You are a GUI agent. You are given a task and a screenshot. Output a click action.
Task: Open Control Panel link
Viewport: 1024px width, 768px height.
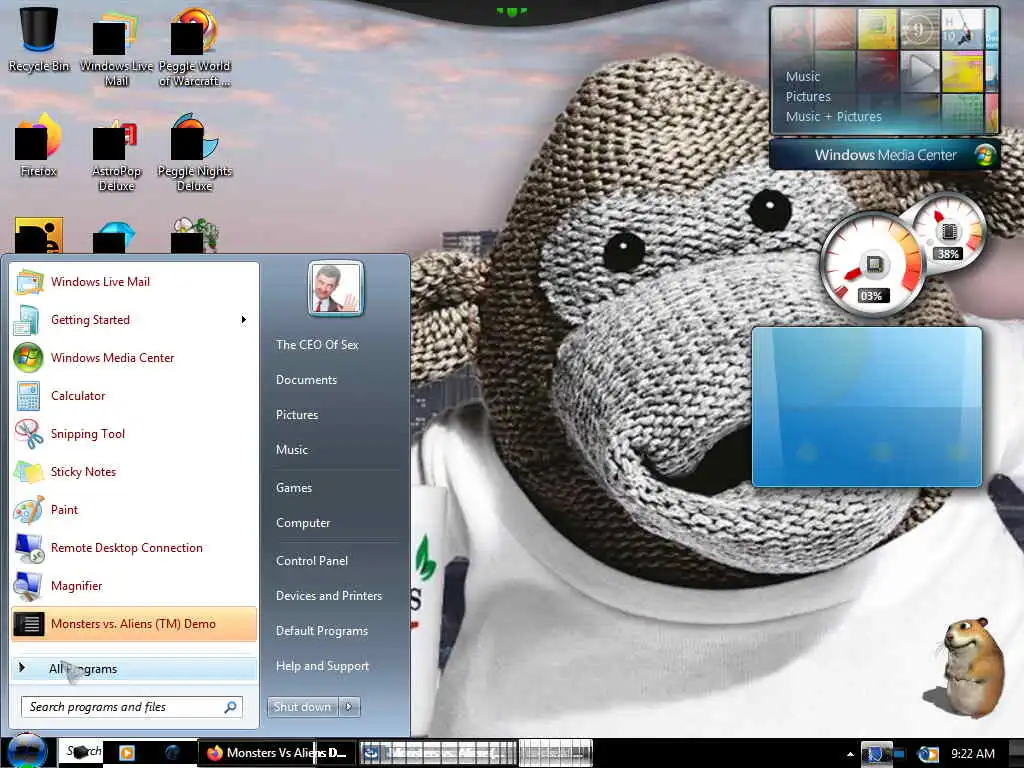point(312,560)
